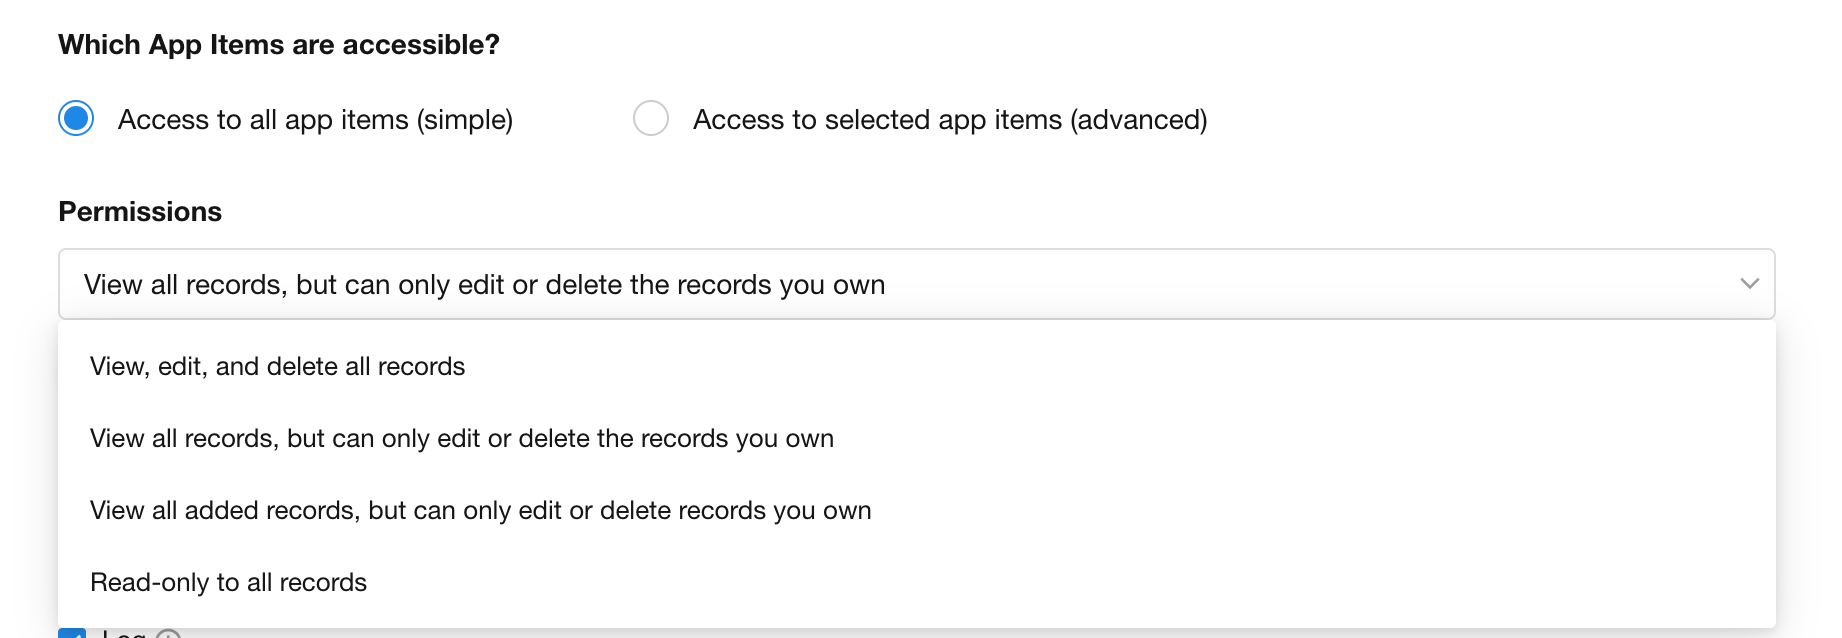
Task: Choose "Read-only to all records" option
Action: pos(228,583)
